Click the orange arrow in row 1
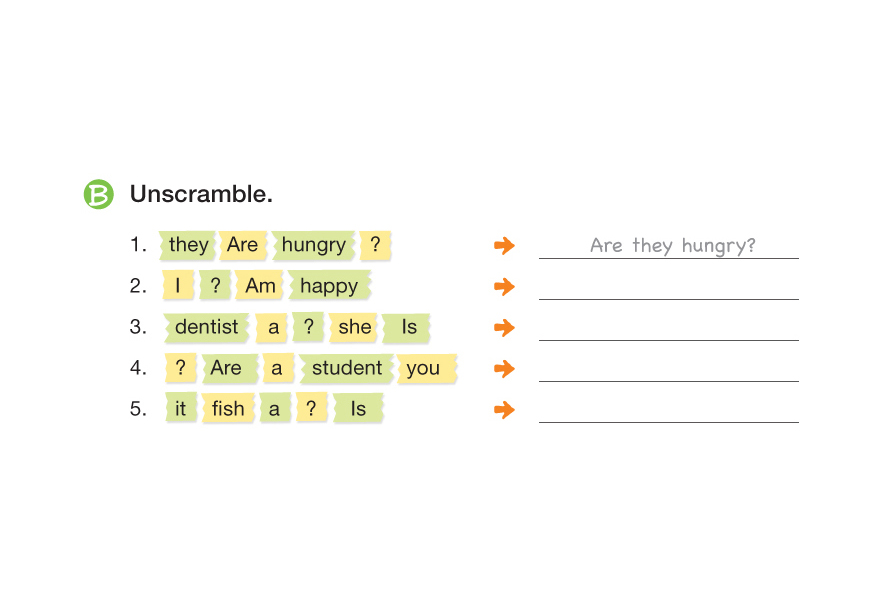This screenshot has width=873, height=612. tap(505, 246)
